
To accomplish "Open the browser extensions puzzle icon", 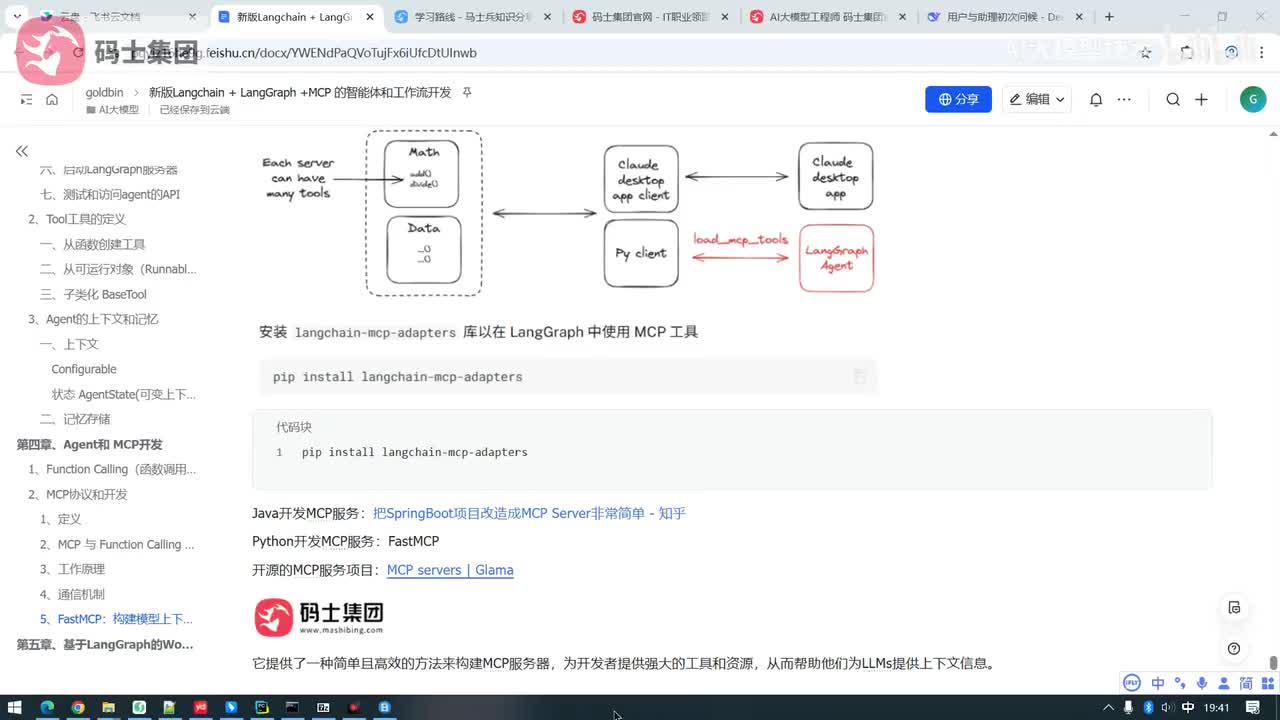I will tap(1187, 53).
